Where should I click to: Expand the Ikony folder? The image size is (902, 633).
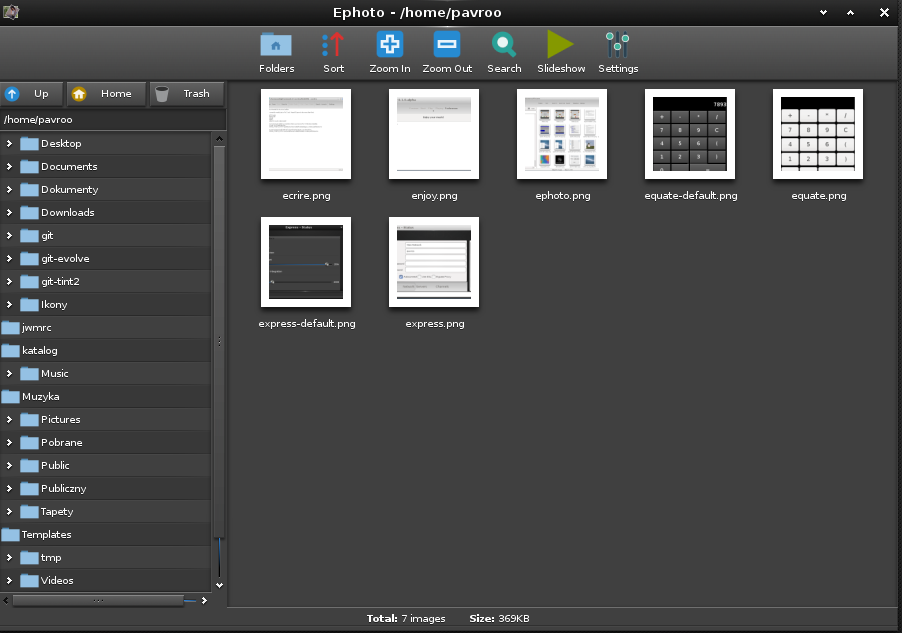pos(9,304)
